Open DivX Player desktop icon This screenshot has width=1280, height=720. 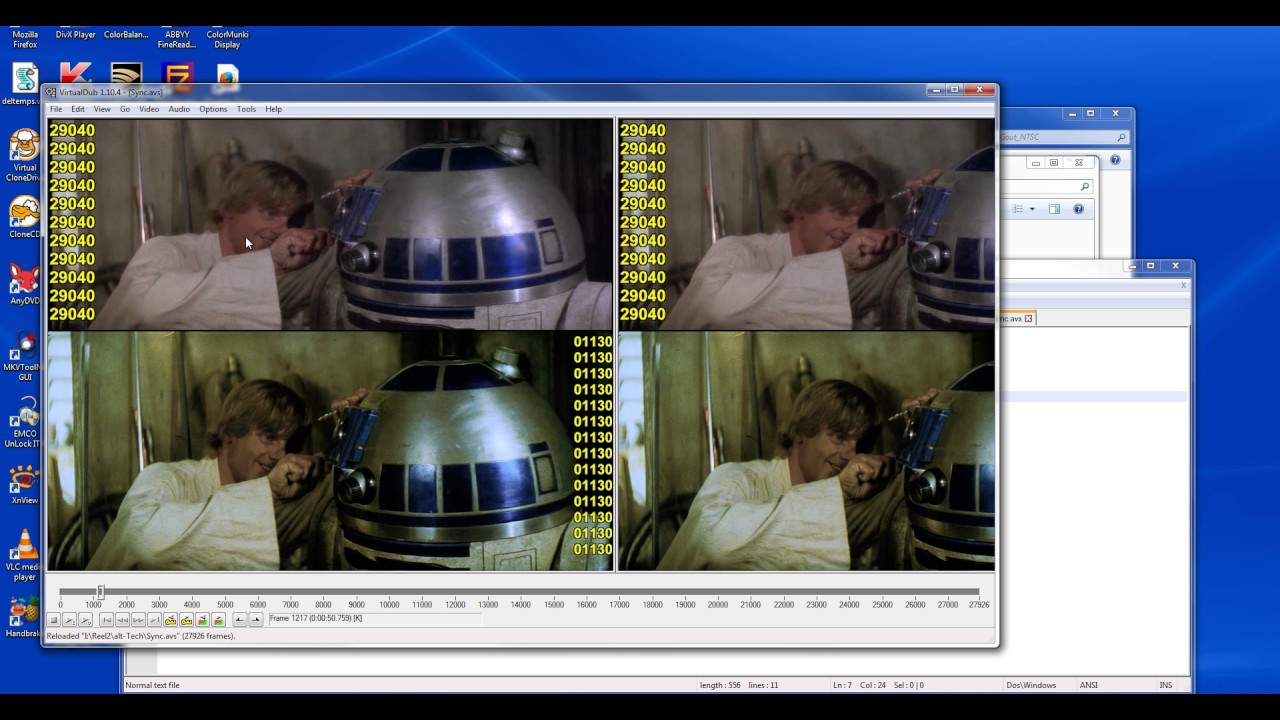[76, 35]
